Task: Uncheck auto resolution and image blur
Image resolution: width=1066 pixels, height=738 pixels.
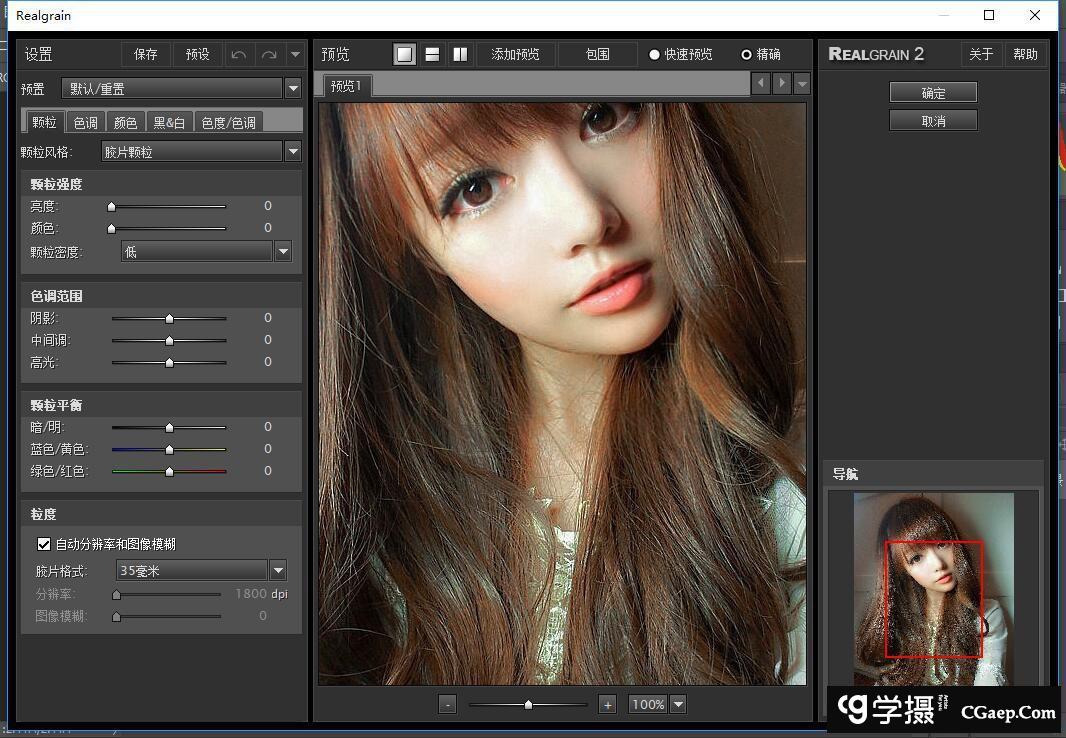Action: (x=44, y=544)
